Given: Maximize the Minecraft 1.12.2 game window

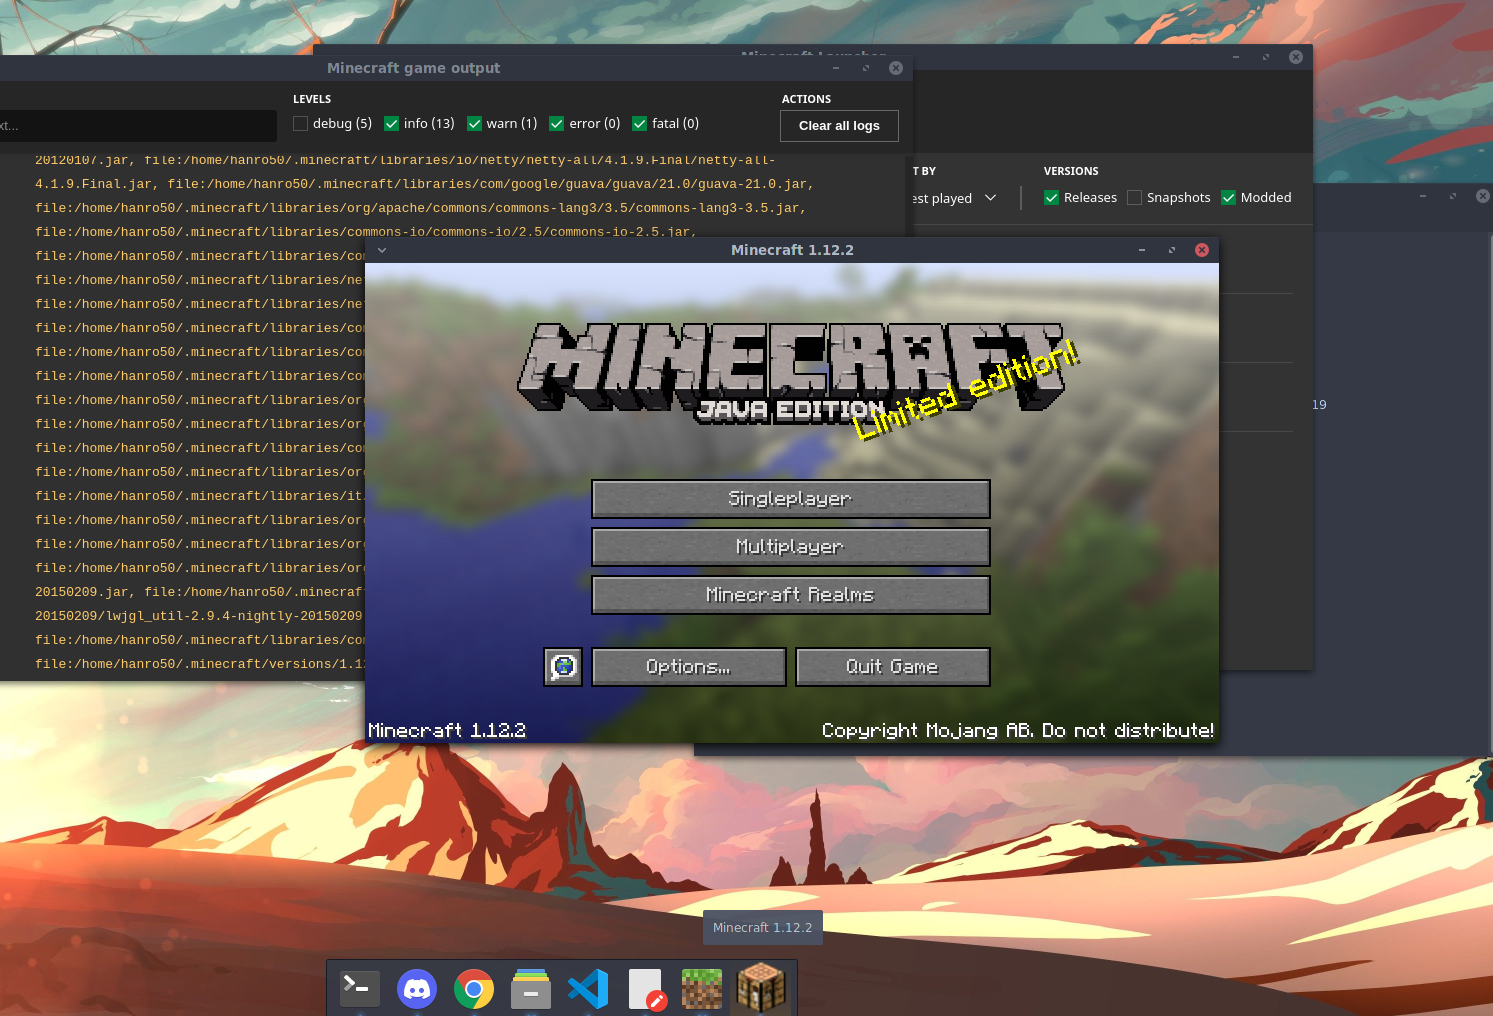Looking at the screenshot, I should [1172, 250].
